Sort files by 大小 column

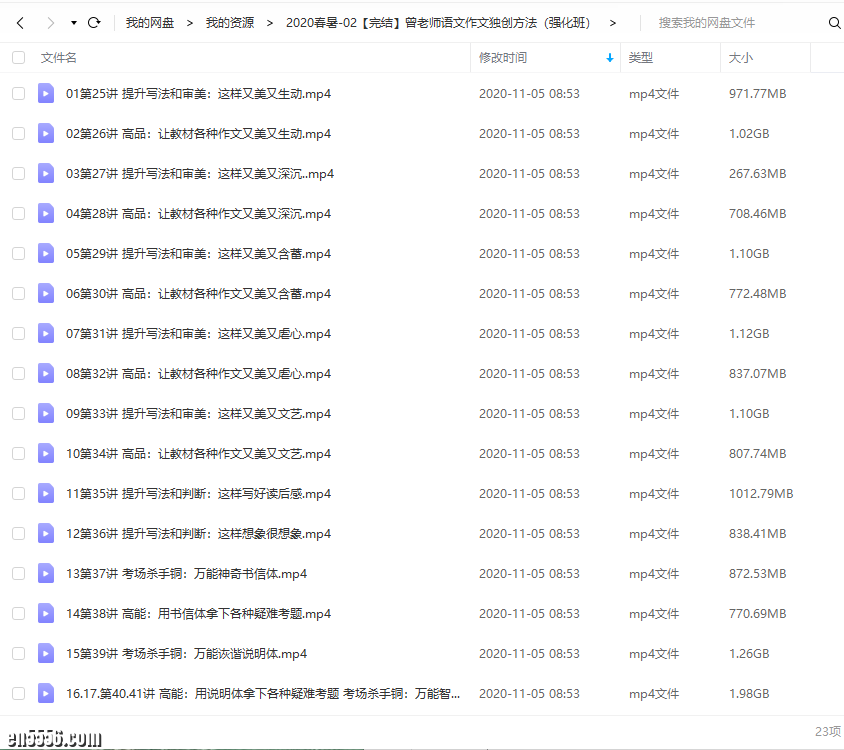741,58
